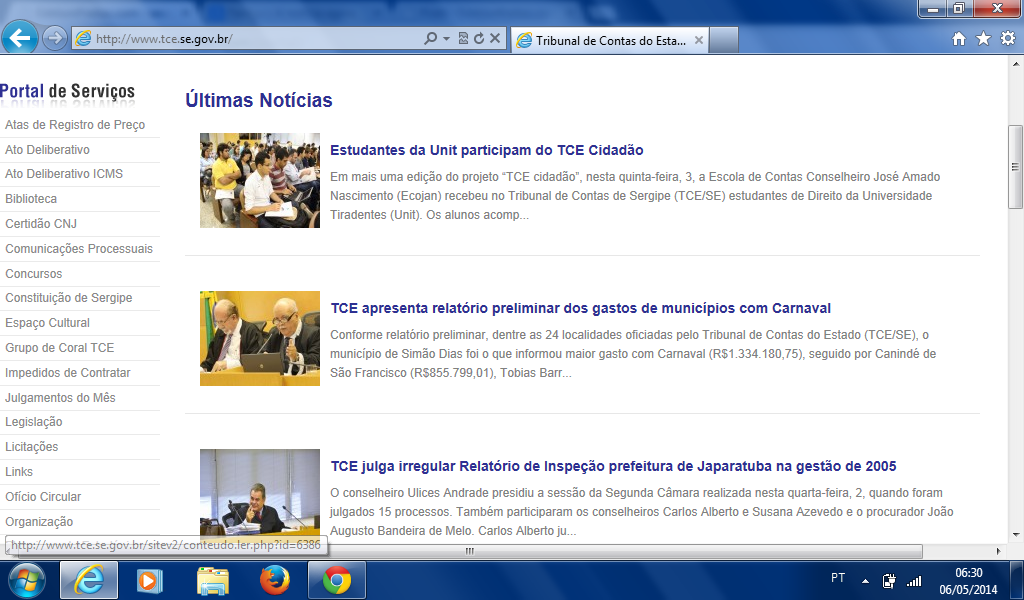Open Windows Explorer folder from taskbar
This screenshot has width=1024, height=600.
(x=212, y=580)
